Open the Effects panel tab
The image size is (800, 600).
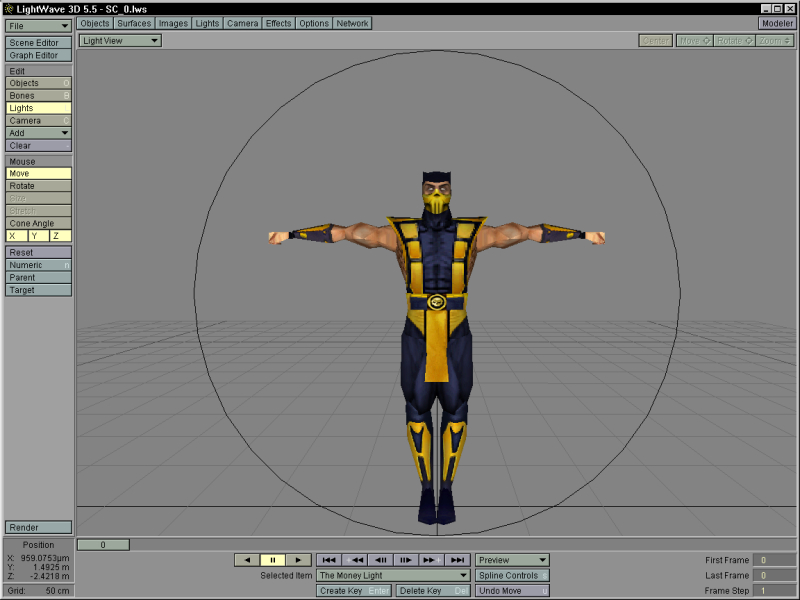[278, 23]
